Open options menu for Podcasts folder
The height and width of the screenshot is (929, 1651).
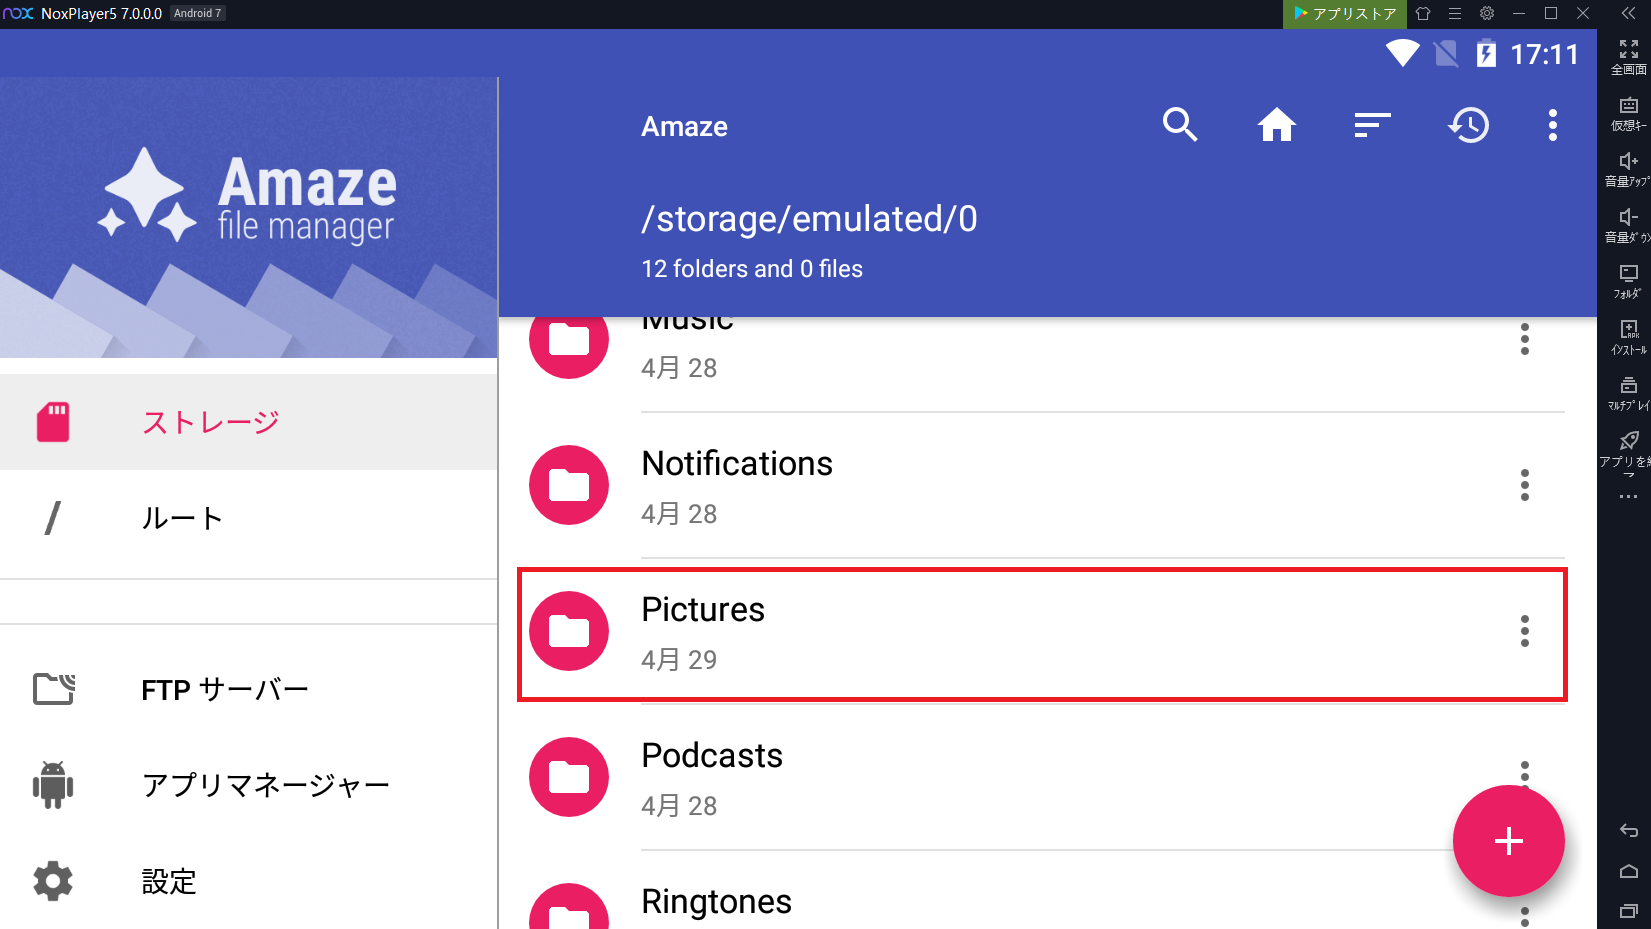(x=1525, y=771)
